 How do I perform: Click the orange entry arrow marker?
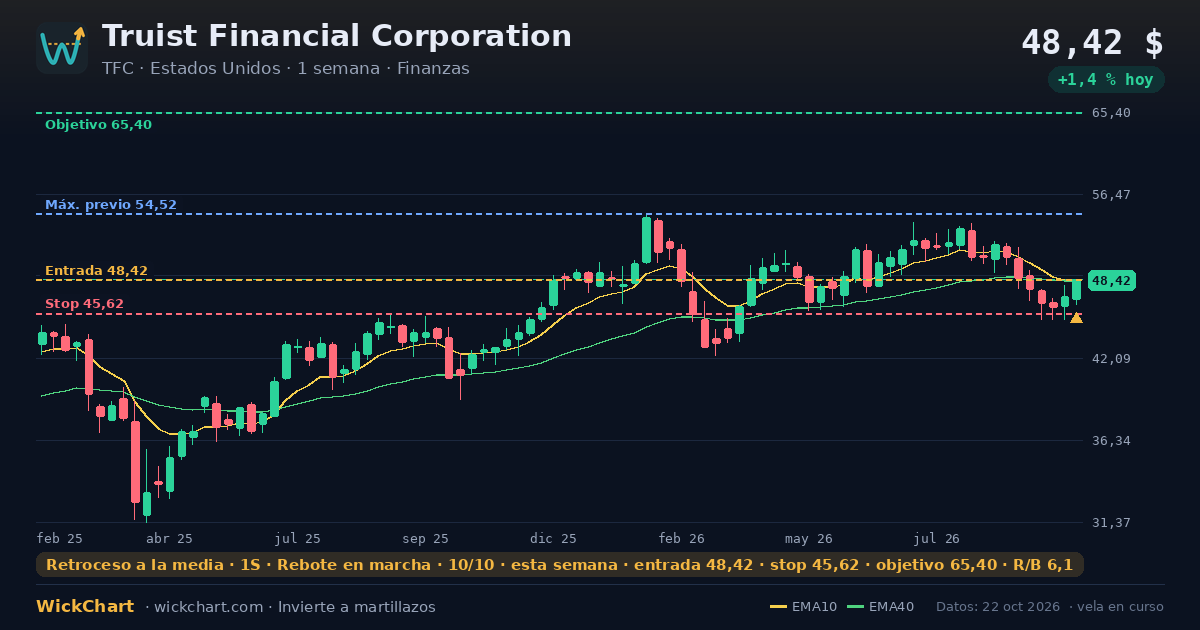pyautogui.click(x=1076, y=318)
